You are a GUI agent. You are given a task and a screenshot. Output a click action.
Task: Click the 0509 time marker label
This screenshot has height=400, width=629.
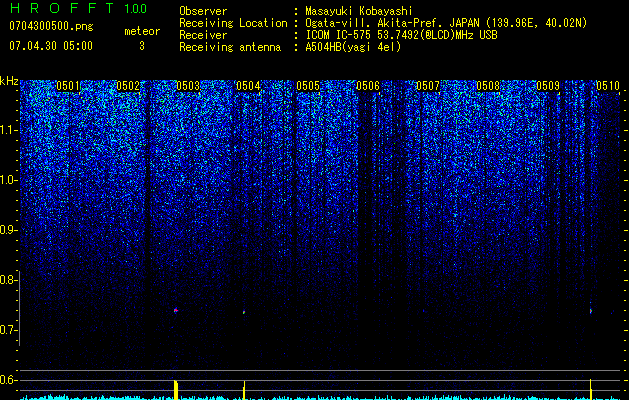point(548,86)
